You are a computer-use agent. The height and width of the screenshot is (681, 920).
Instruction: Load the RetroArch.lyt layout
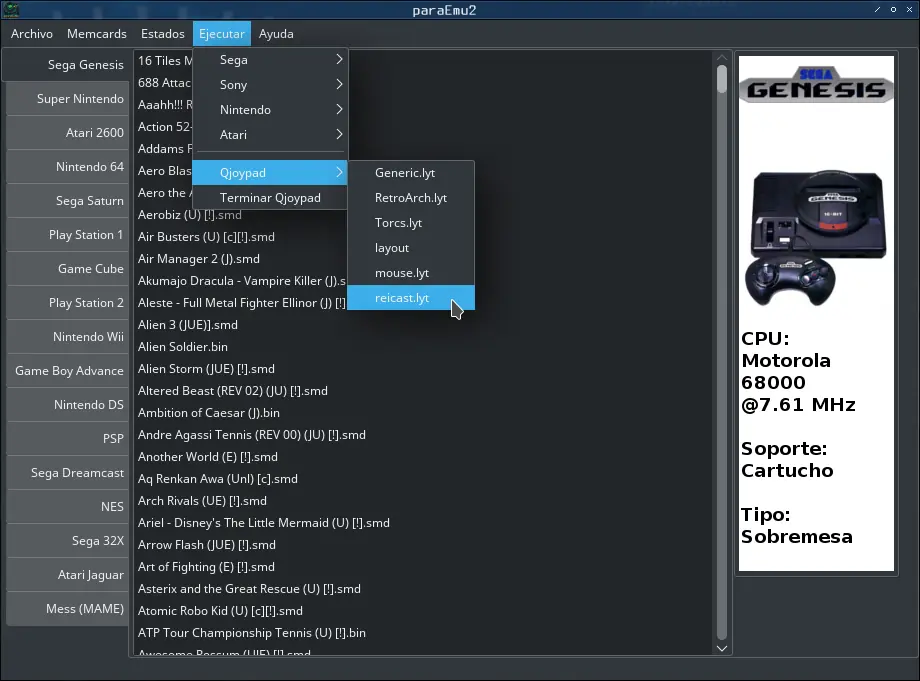click(411, 198)
